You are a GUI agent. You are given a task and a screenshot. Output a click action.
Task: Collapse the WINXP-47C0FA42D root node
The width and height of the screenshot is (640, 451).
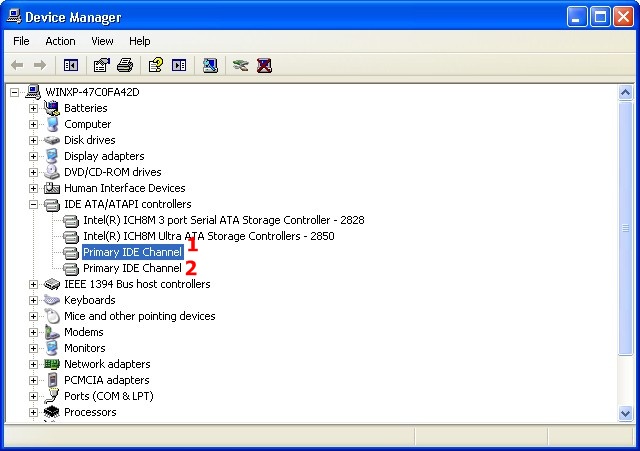click(x=14, y=92)
